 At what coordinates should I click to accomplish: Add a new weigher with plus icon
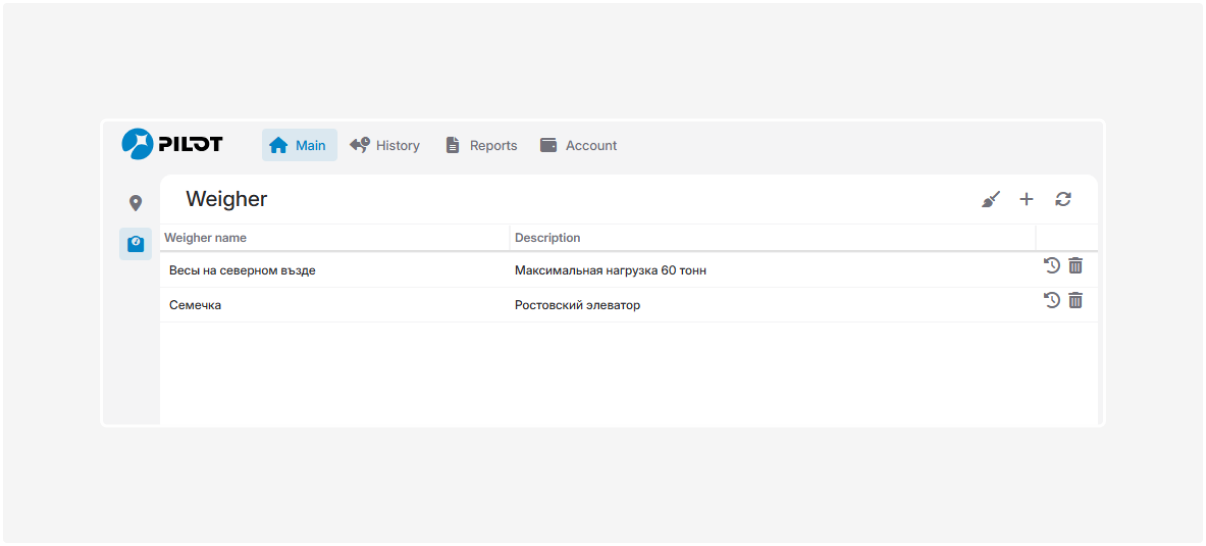click(1026, 200)
